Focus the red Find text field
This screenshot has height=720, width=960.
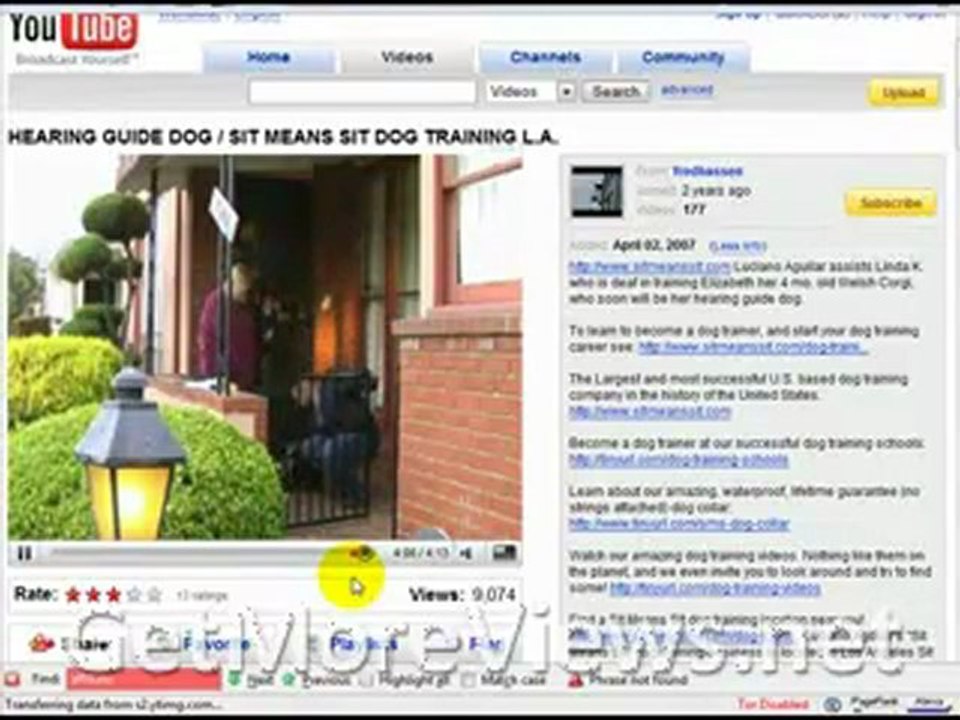tap(143, 680)
